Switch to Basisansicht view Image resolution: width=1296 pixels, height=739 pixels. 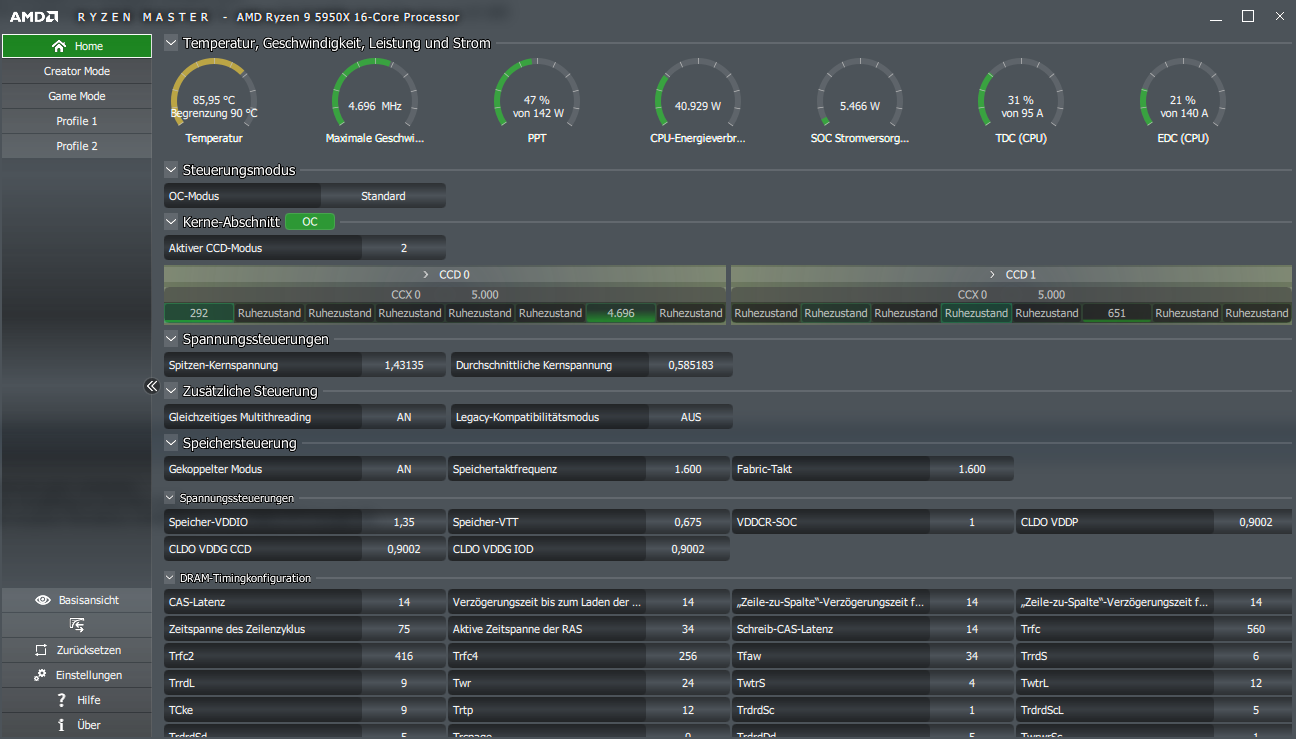pyautogui.click(x=77, y=600)
